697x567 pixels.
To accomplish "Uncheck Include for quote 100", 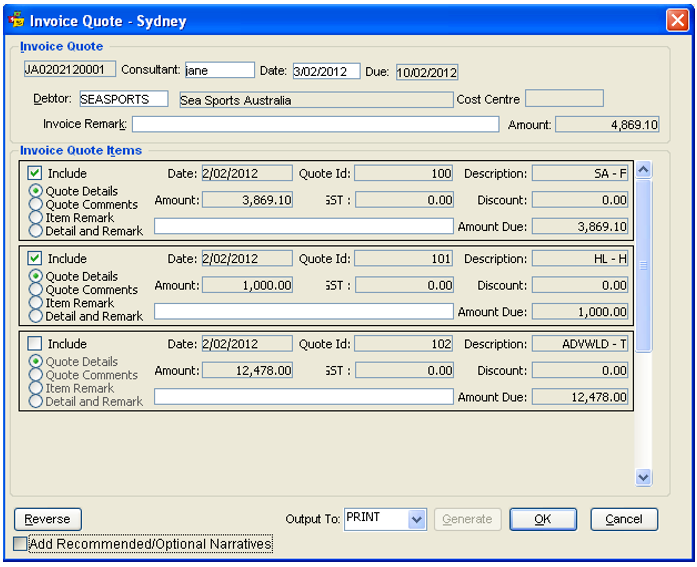I will coord(35,173).
